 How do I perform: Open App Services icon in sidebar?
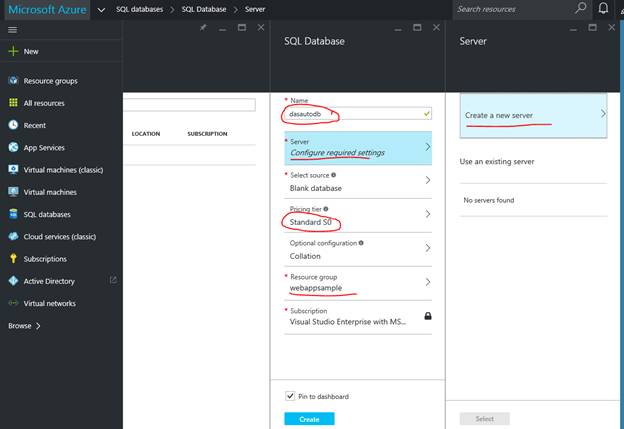pos(13,147)
